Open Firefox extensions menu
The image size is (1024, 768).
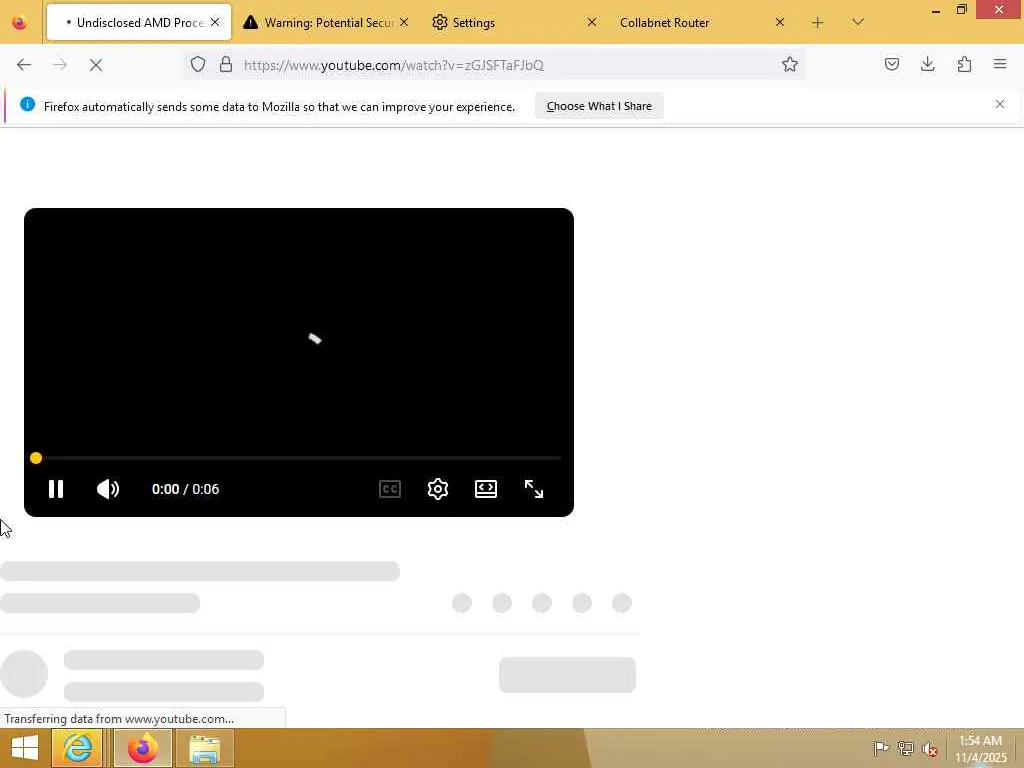point(964,64)
